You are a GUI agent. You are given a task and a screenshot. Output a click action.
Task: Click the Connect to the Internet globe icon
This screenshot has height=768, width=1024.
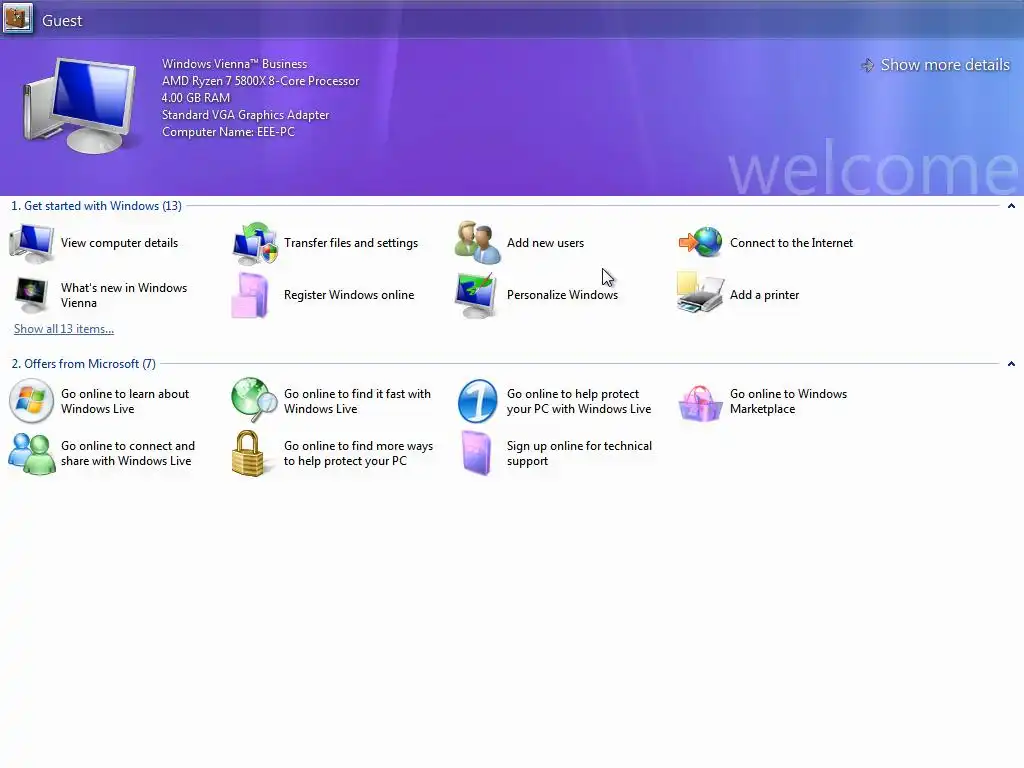point(700,242)
